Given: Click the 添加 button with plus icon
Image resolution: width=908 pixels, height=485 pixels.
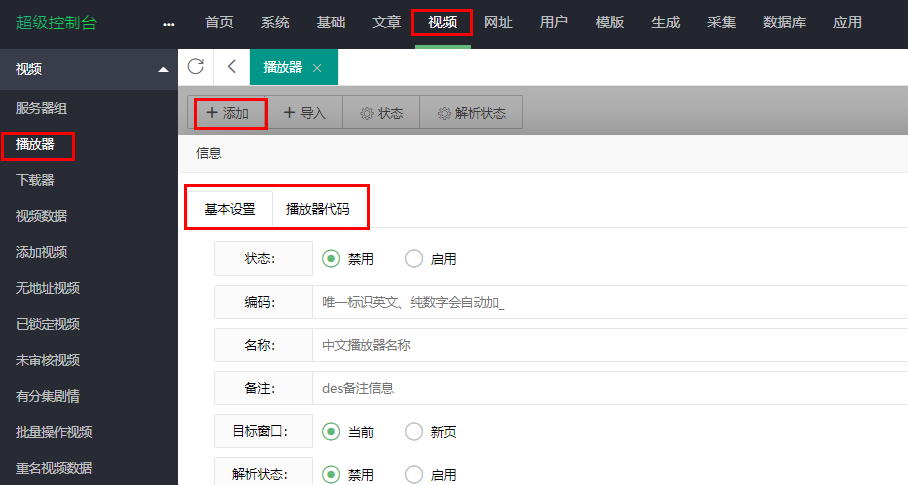Looking at the screenshot, I should tap(228, 113).
